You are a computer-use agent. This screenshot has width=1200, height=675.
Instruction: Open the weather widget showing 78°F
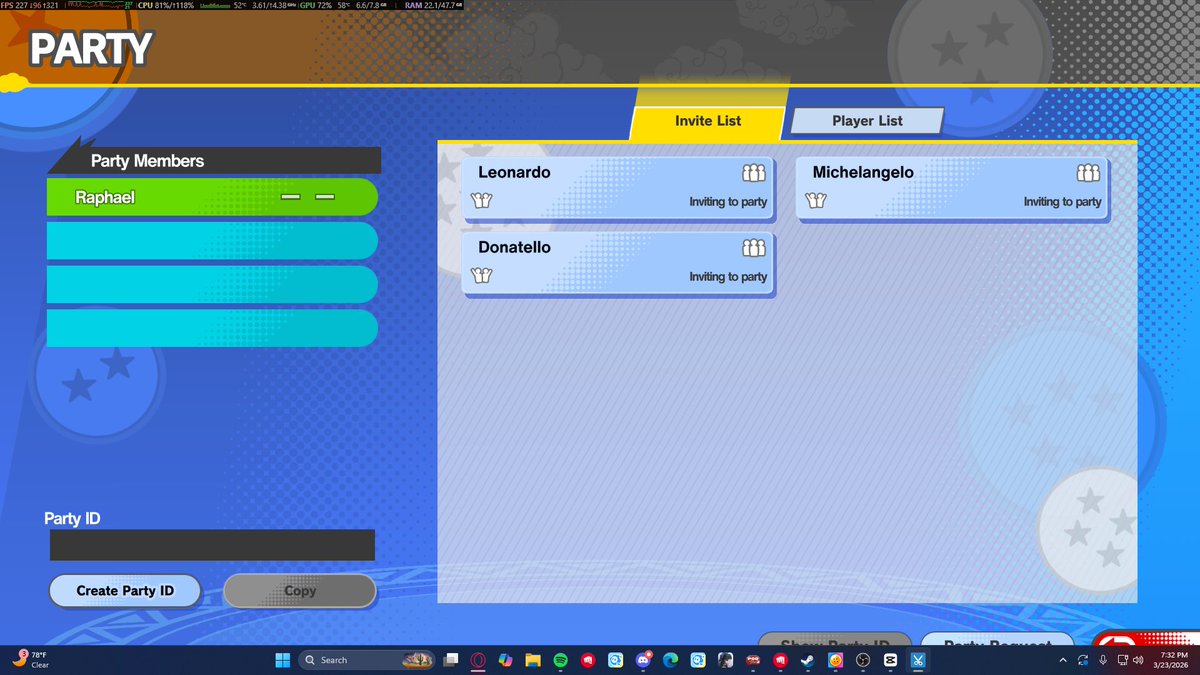(x=30, y=659)
